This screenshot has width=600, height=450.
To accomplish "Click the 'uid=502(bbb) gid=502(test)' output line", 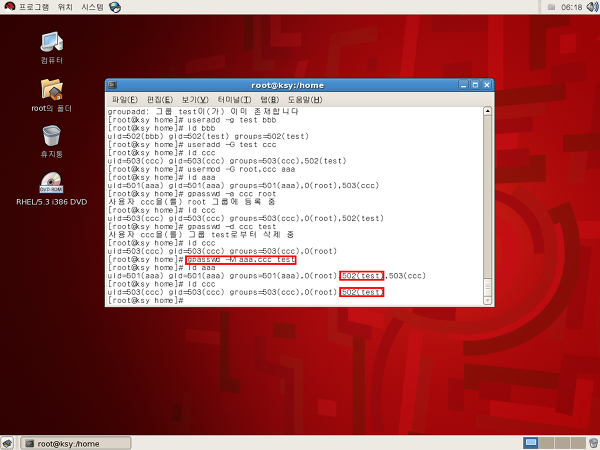I will (x=208, y=137).
